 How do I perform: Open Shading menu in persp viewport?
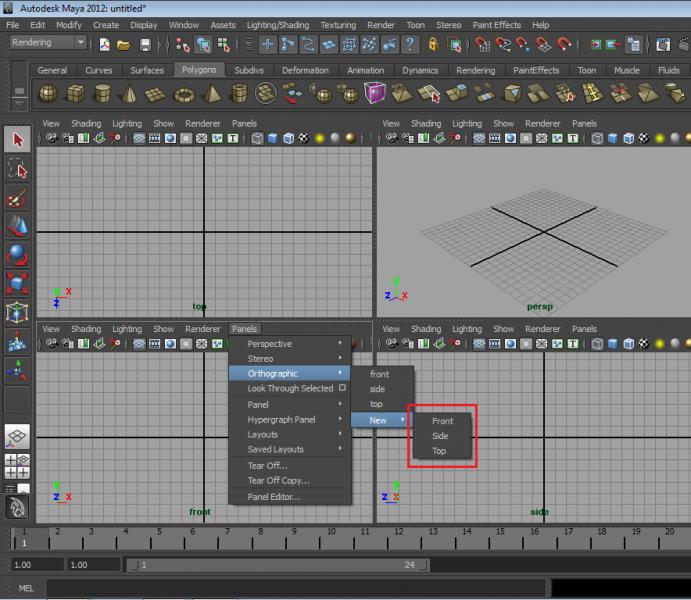(426, 123)
